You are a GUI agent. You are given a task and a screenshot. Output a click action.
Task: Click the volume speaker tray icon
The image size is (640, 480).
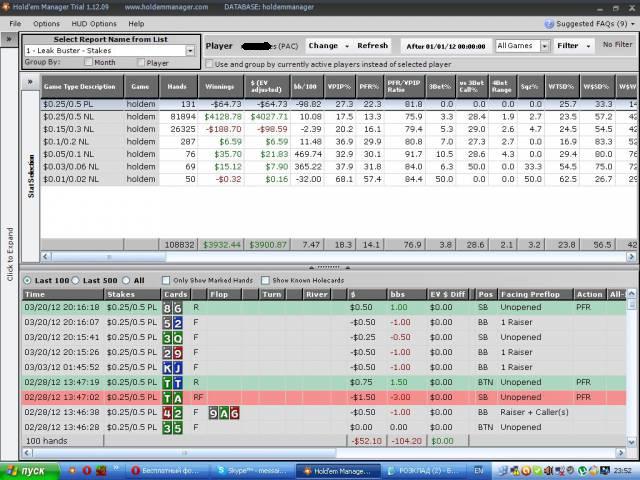548,471
